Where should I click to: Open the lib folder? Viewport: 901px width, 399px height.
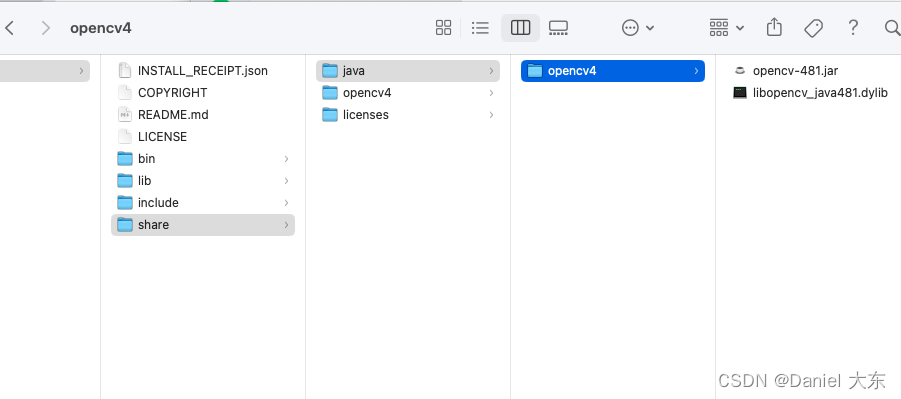[203, 181]
